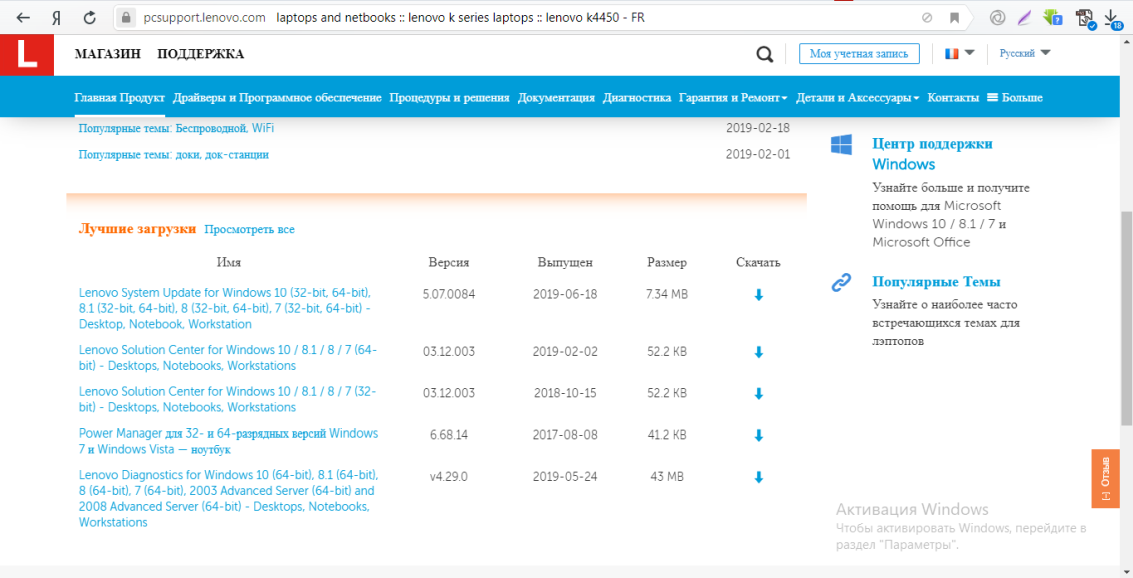Viewport: 1133px width, 578px height.
Task: Click version value v4.29.0
Action: click(x=449, y=477)
